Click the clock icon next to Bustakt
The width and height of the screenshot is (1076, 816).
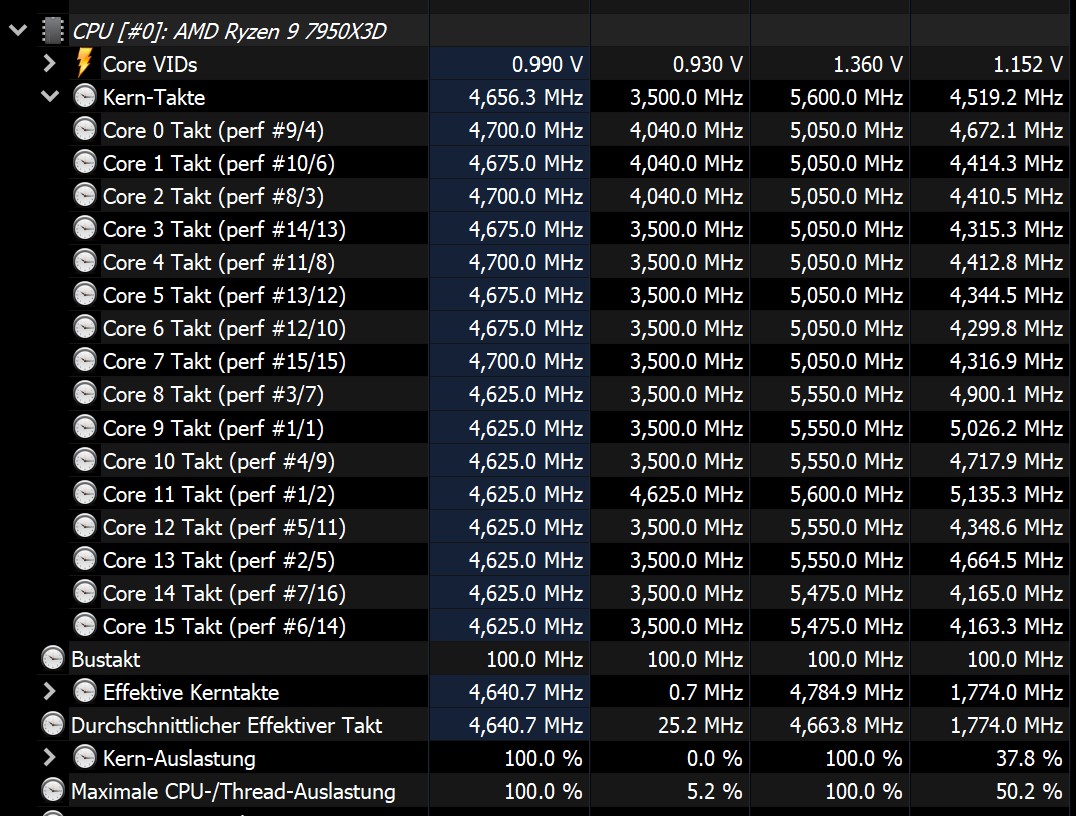click(x=53, y=658)
